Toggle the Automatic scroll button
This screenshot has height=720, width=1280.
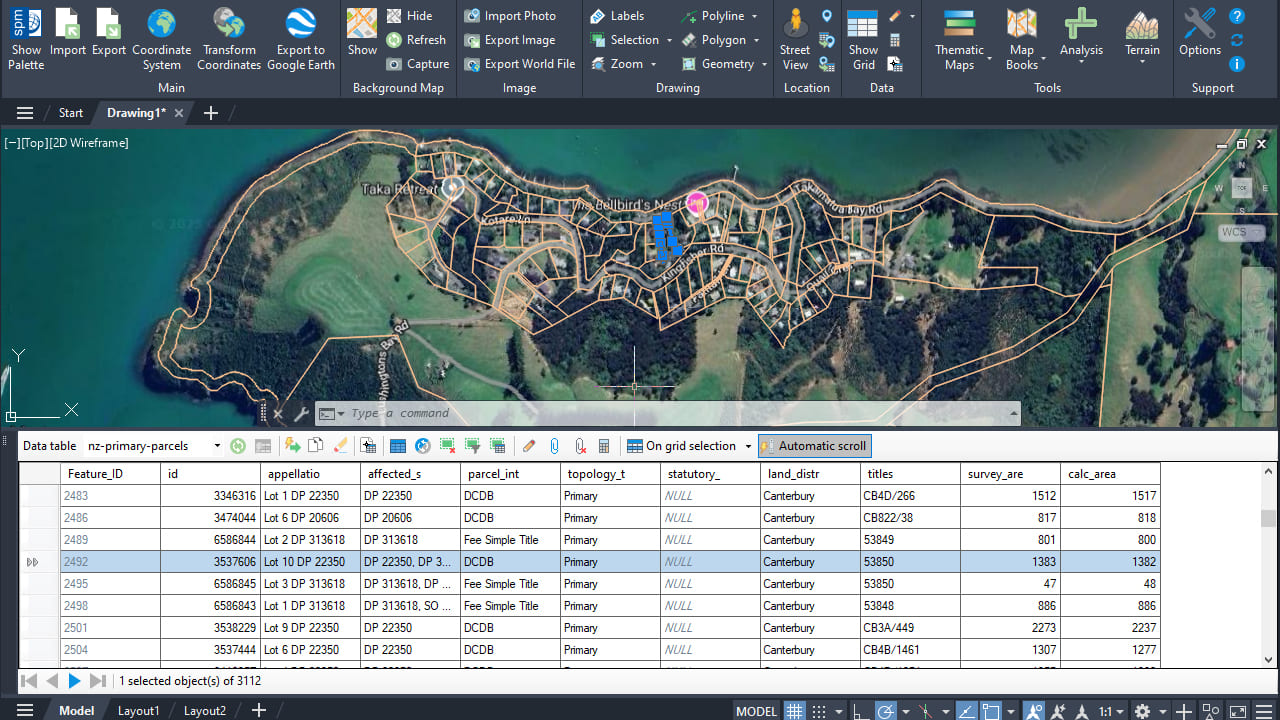point(814,446)
